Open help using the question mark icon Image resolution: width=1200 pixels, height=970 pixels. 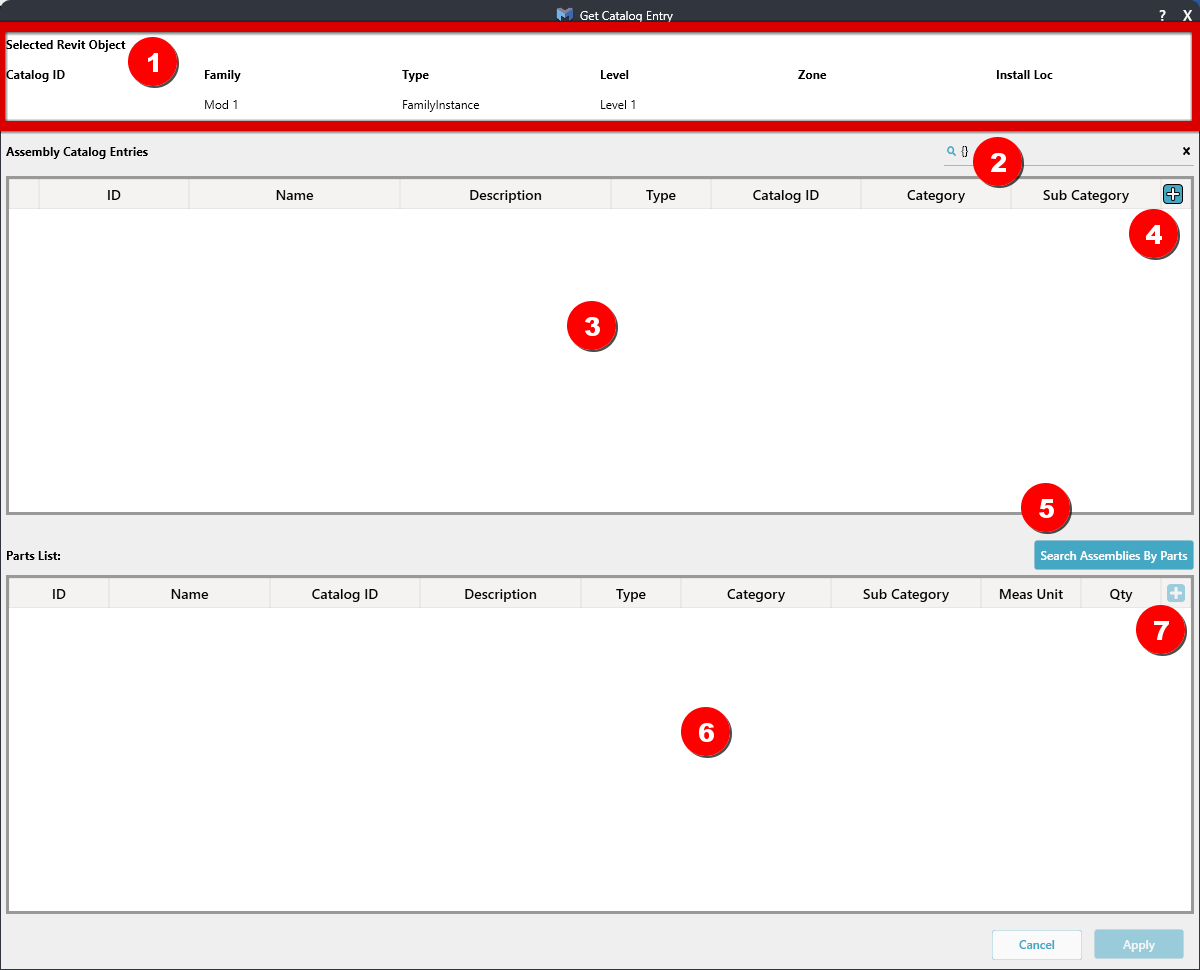click(x=1162, y=15)
